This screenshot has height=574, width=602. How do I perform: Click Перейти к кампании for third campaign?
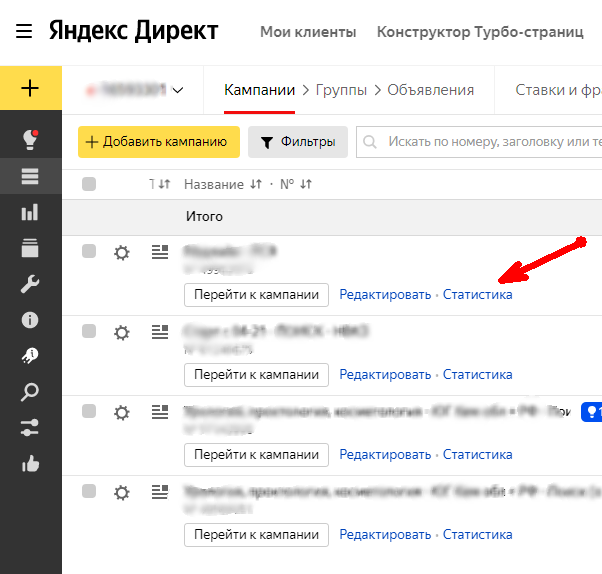[256, 455]
